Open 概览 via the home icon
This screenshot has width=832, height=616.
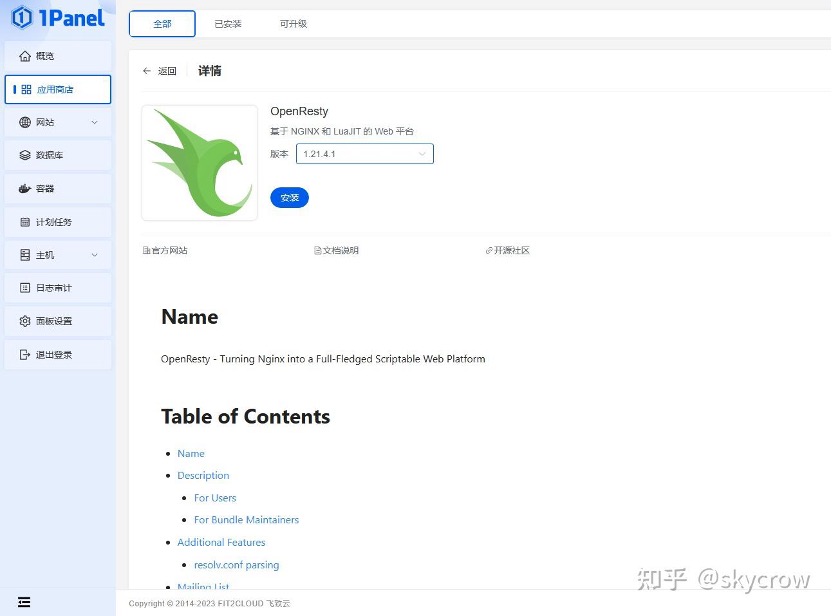(x=24, y=56)
